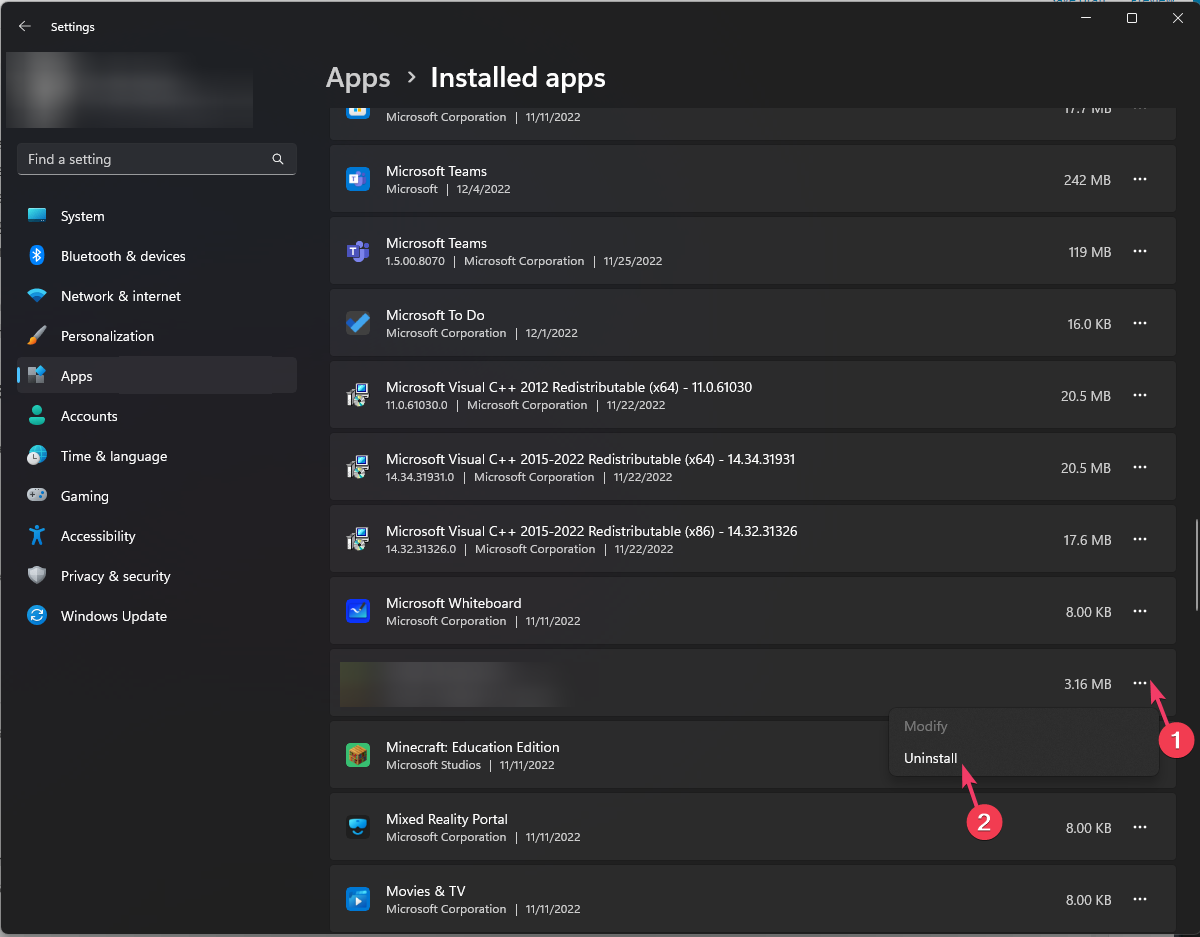Click the Mixed Reality Portal icon

pos(358,827)
